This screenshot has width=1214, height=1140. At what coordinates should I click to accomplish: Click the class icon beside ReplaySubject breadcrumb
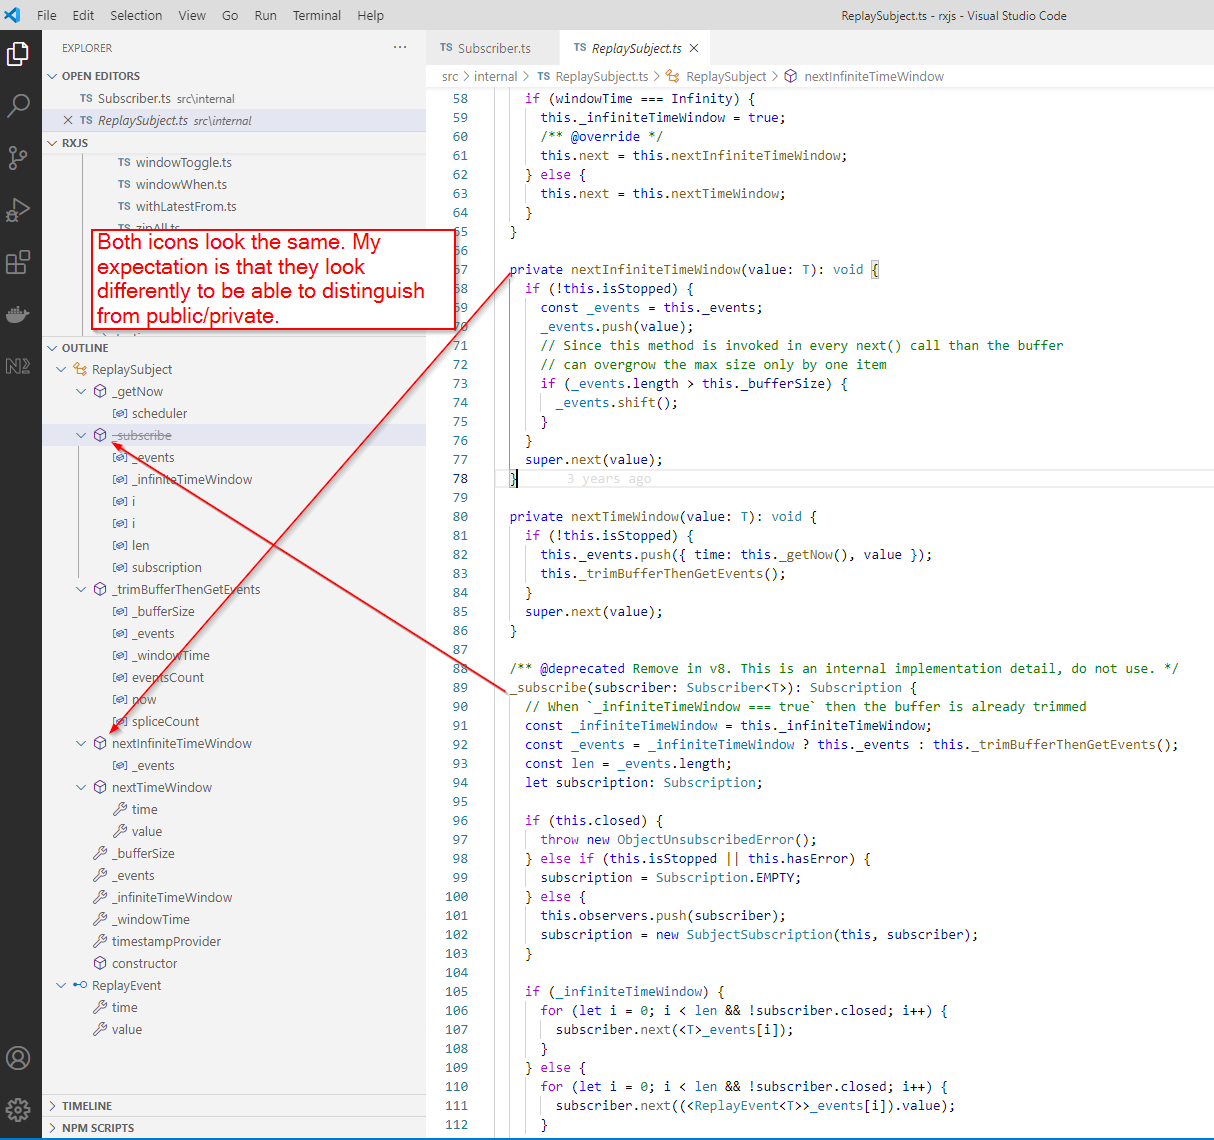[x=672, y=76]
